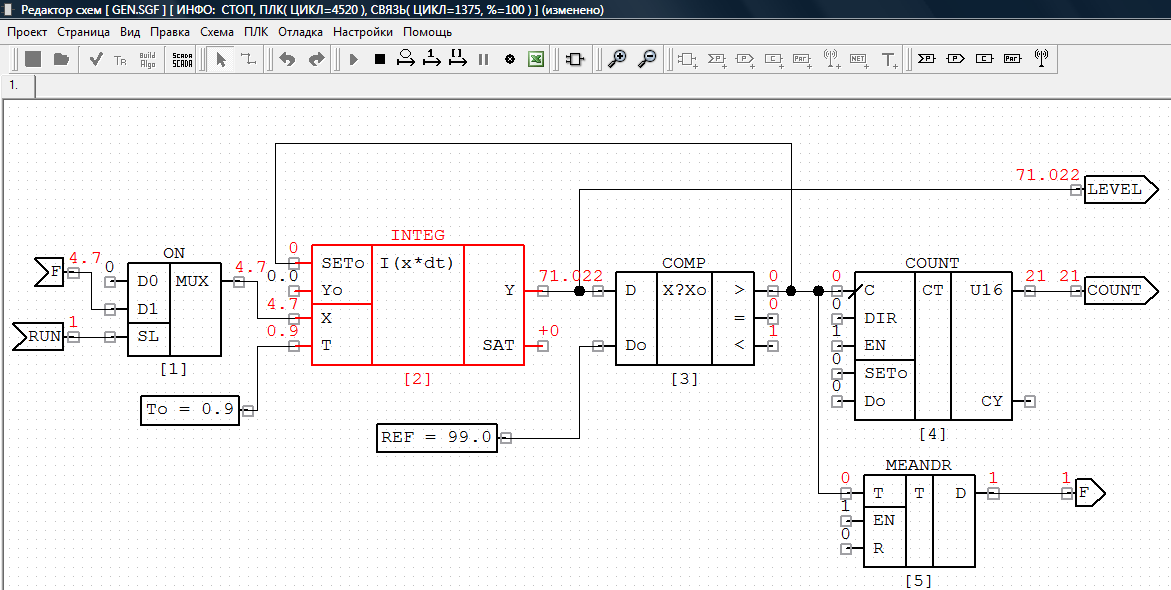Click the breakpoint circle icon

[x=510, y=59]
